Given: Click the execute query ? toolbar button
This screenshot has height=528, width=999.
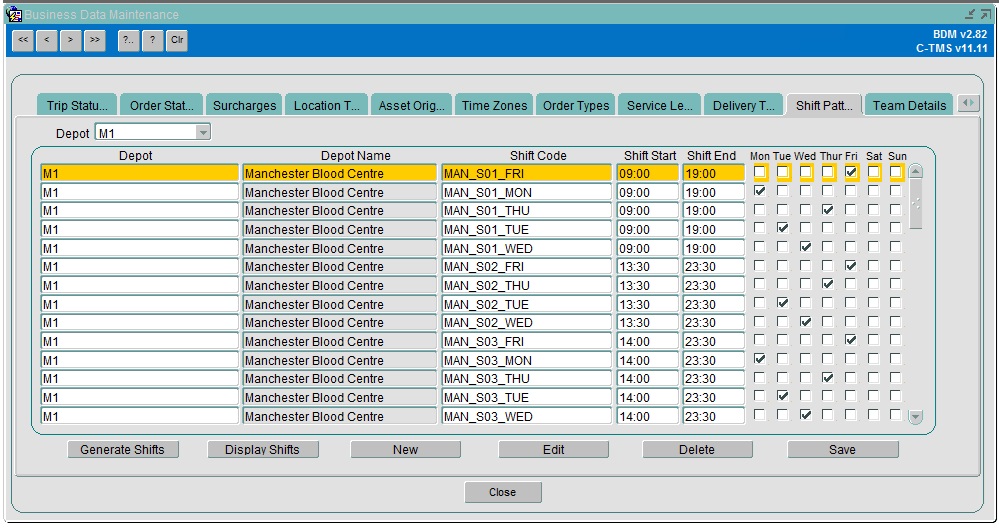Looking at the screenshot, I should point(153,40).
